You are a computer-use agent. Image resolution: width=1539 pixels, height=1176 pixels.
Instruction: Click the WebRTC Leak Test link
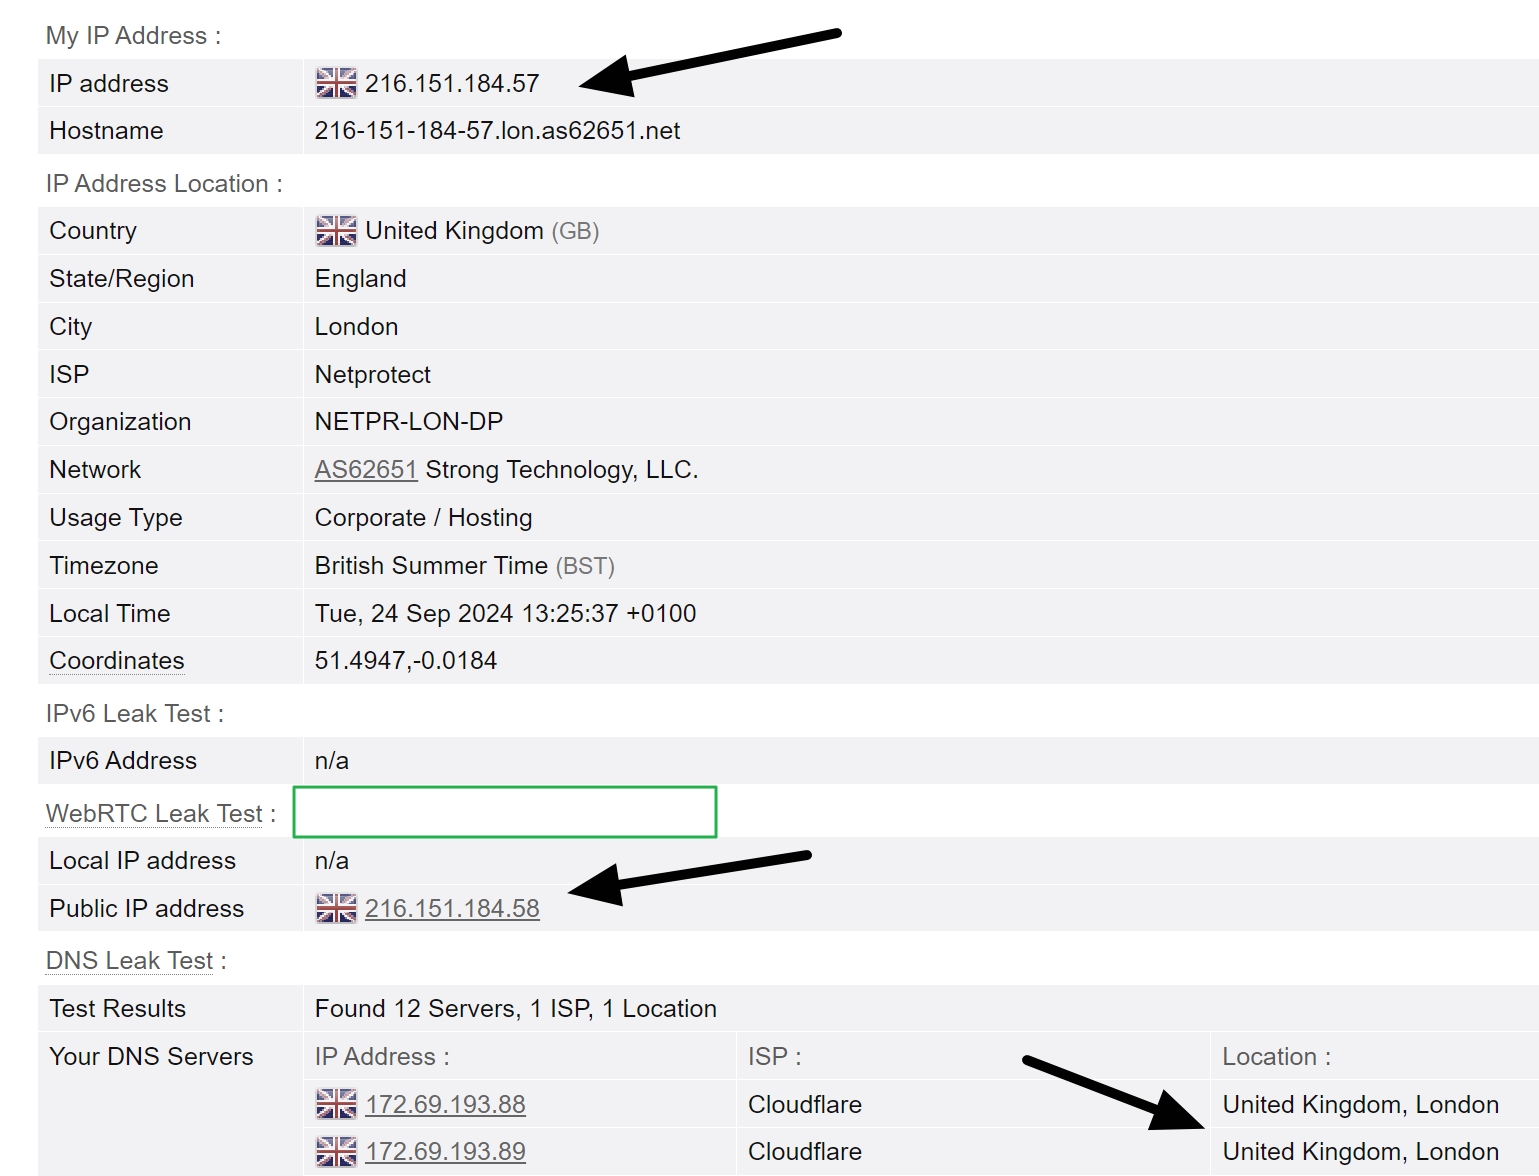pyautogui.click(x=152, y=813)
